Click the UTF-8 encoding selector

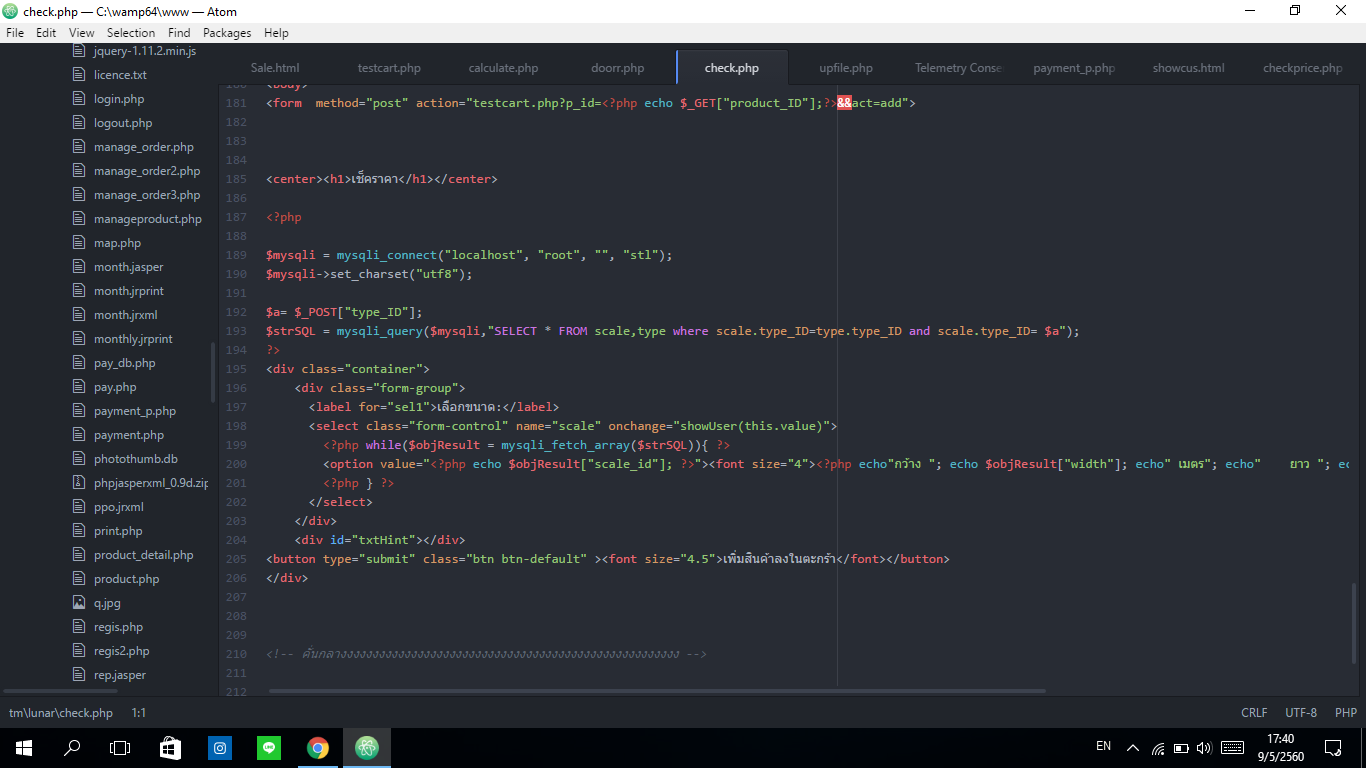click(x=1301, y=713)
